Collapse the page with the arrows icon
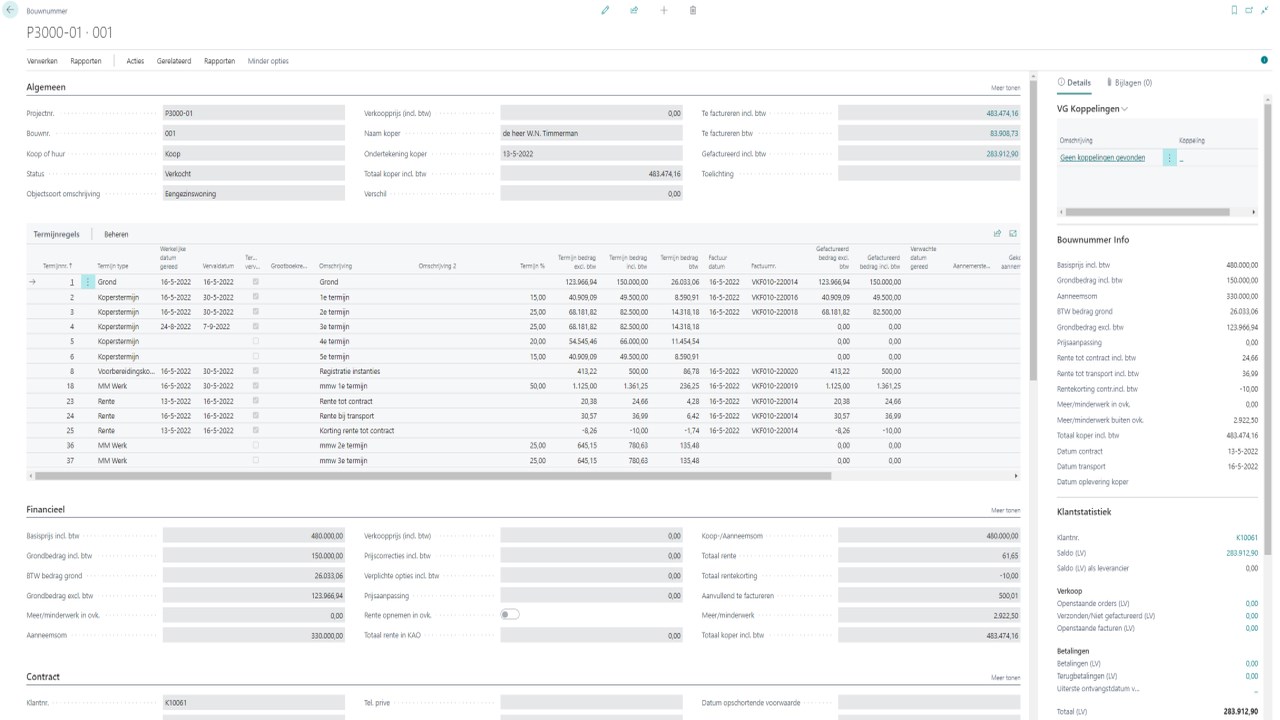1280x720 pixels. coord(1264,10)
